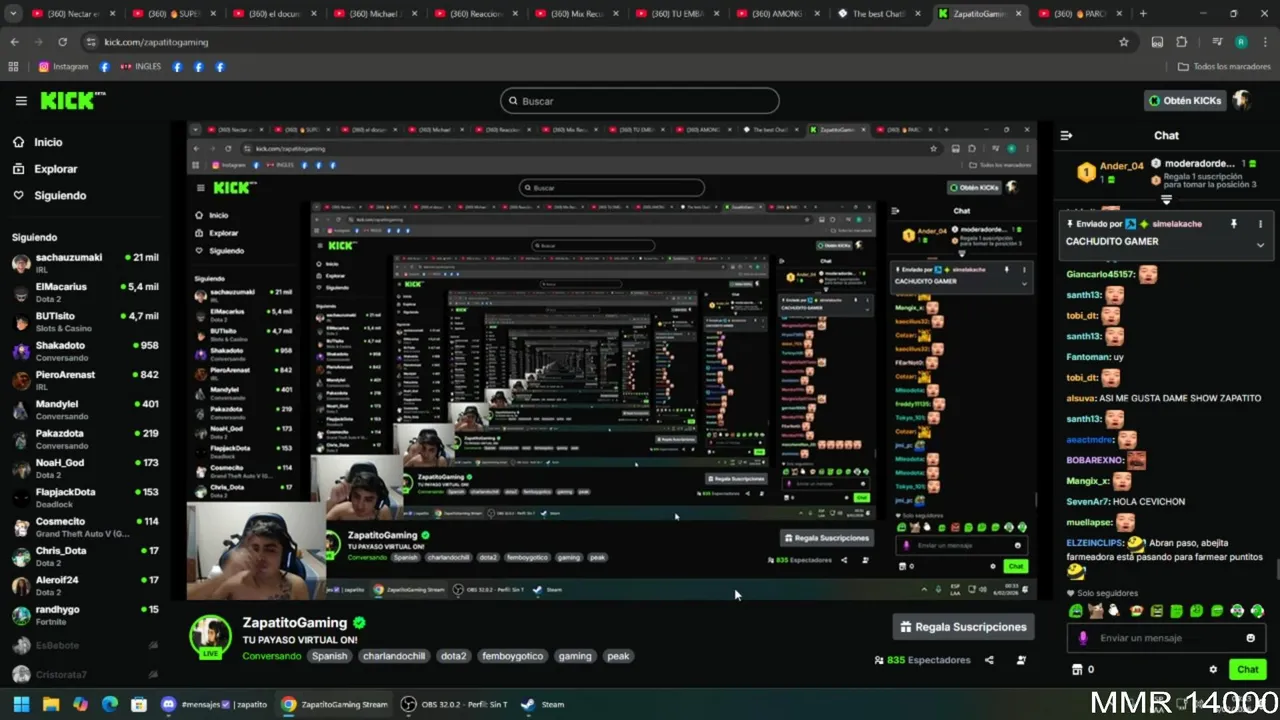Reload the browser page
The image size is (1280, 720).
(x=62, y=42)
